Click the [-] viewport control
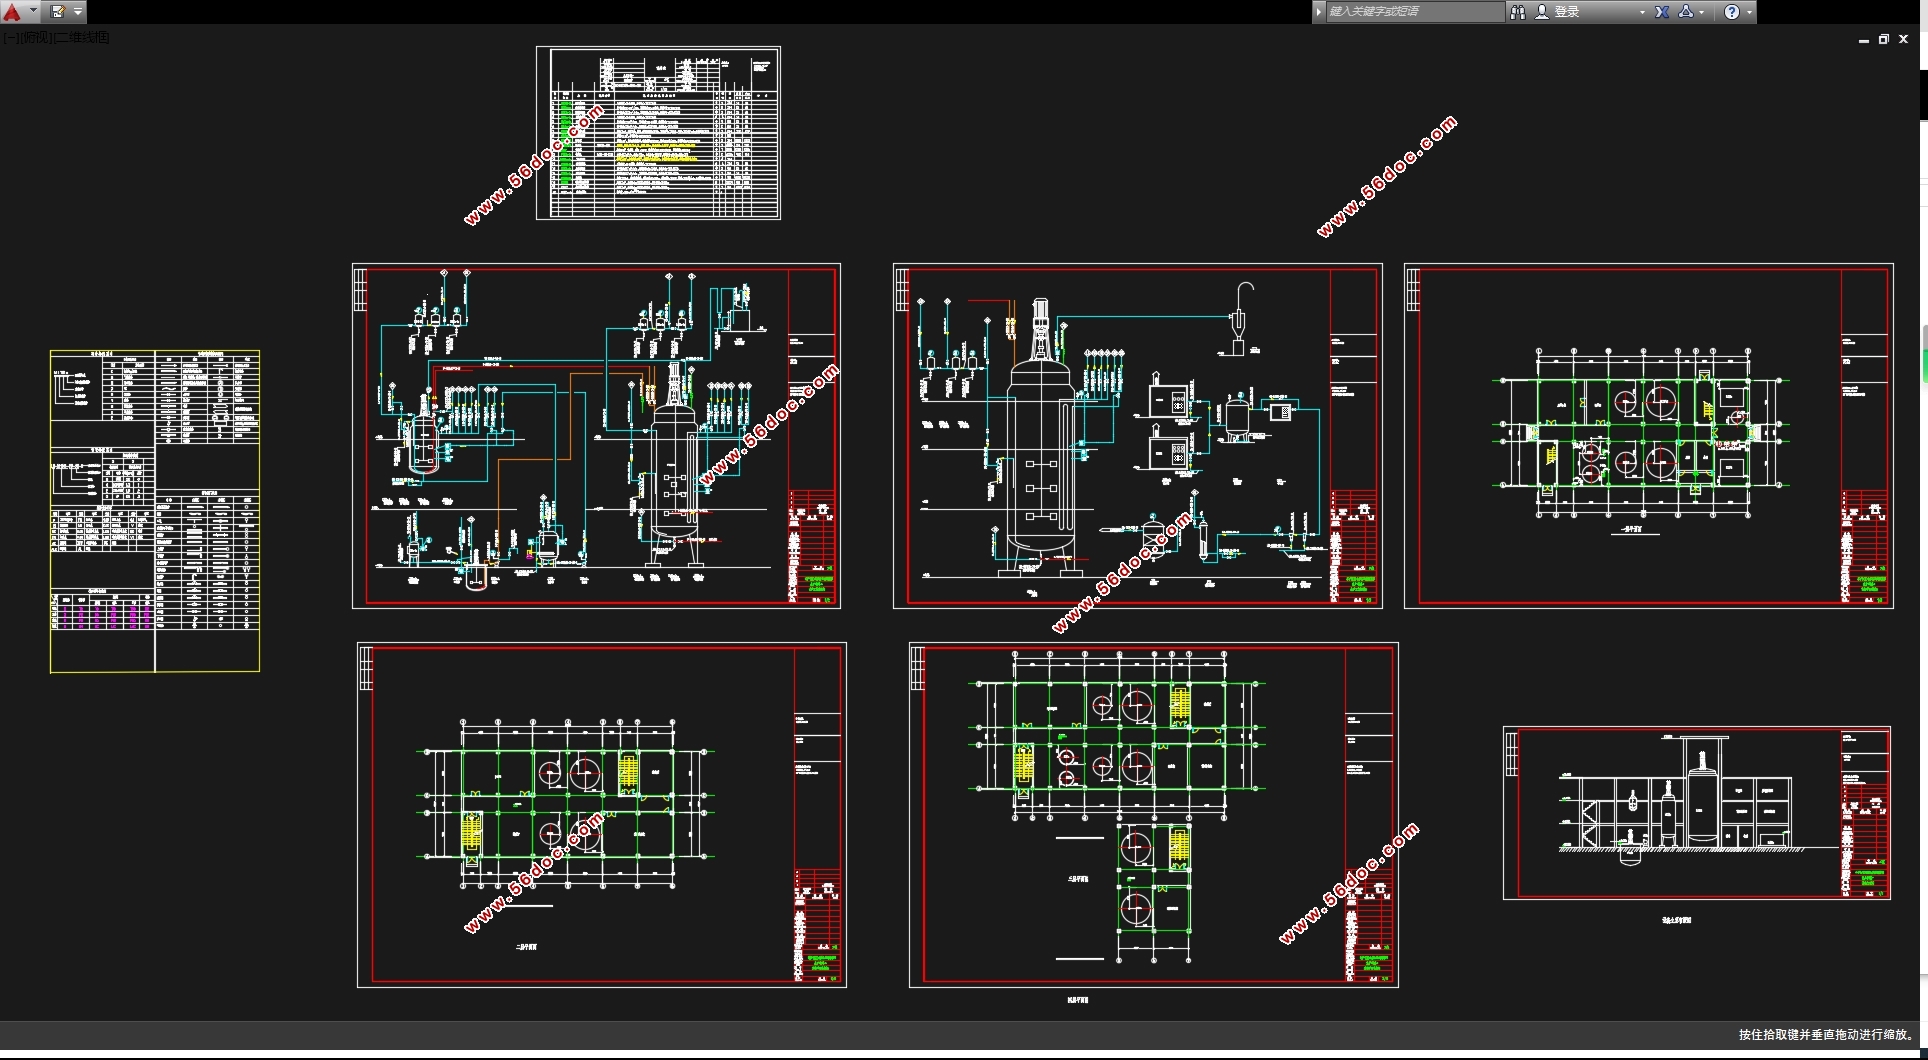Image resolution: width=1928 pixels, height=1060 pixels. tap(9, 38)
